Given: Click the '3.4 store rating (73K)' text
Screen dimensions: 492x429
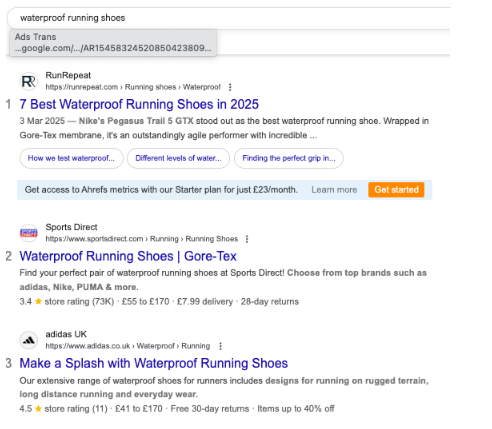Looking at the screenshot, I should (67, 302).
